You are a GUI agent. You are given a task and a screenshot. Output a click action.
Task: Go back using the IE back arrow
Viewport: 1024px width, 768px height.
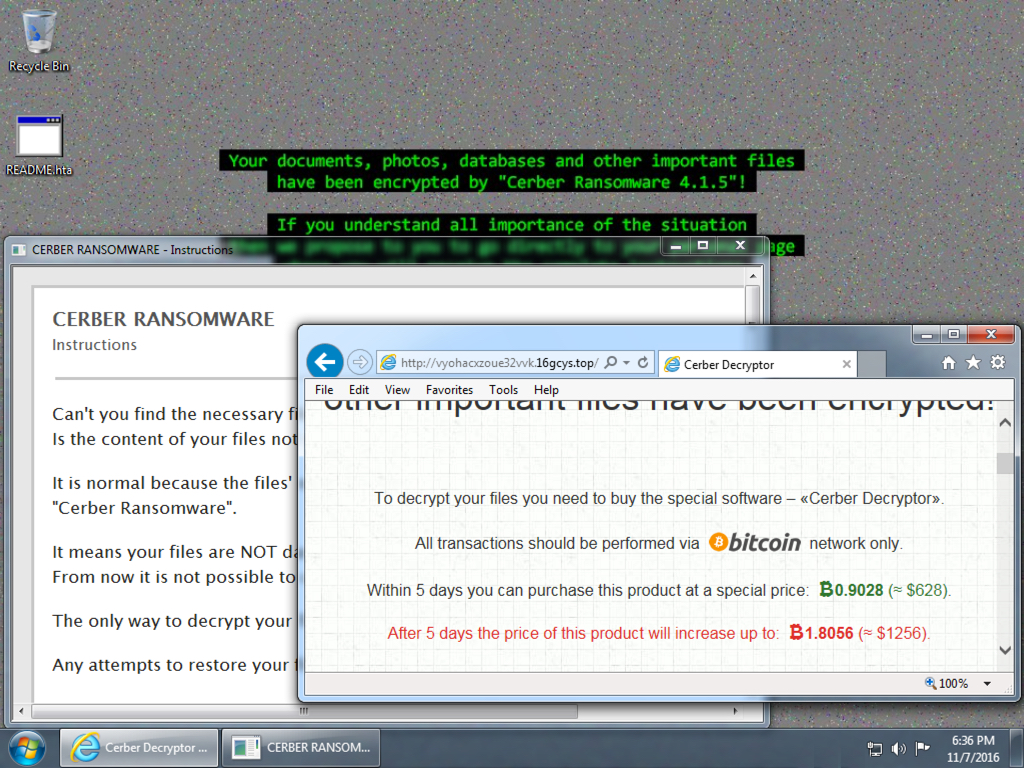pos(325,361)
